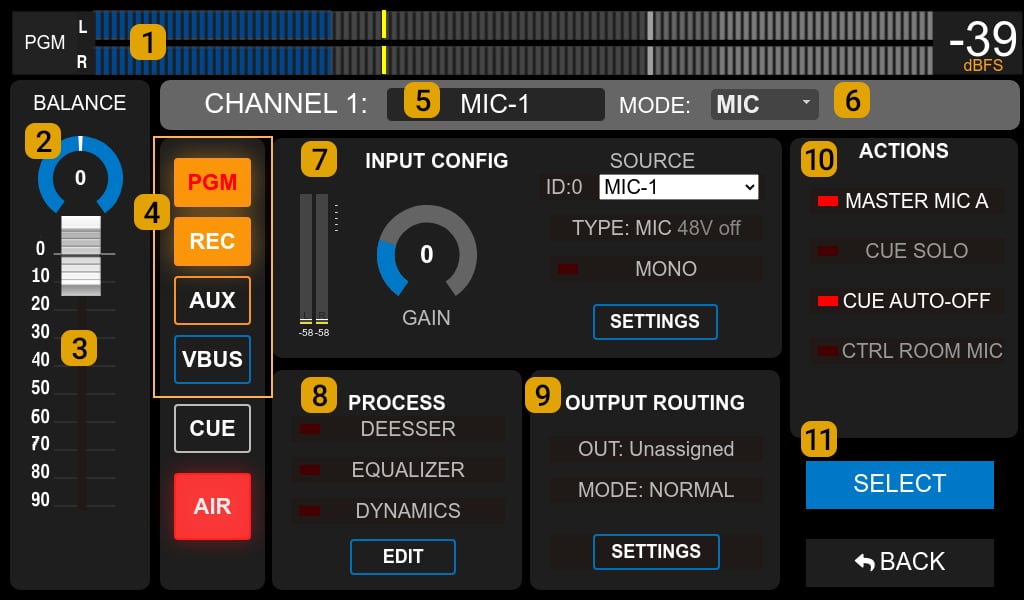Enable the AUX bus button
The height and width of the screenshot is (600, 1024).
pos(212,300)
